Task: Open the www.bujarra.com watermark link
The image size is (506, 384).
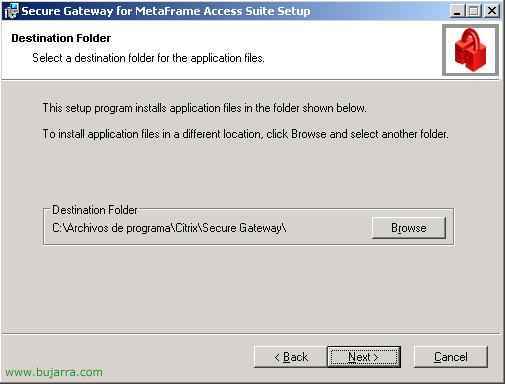Action: 54,372
